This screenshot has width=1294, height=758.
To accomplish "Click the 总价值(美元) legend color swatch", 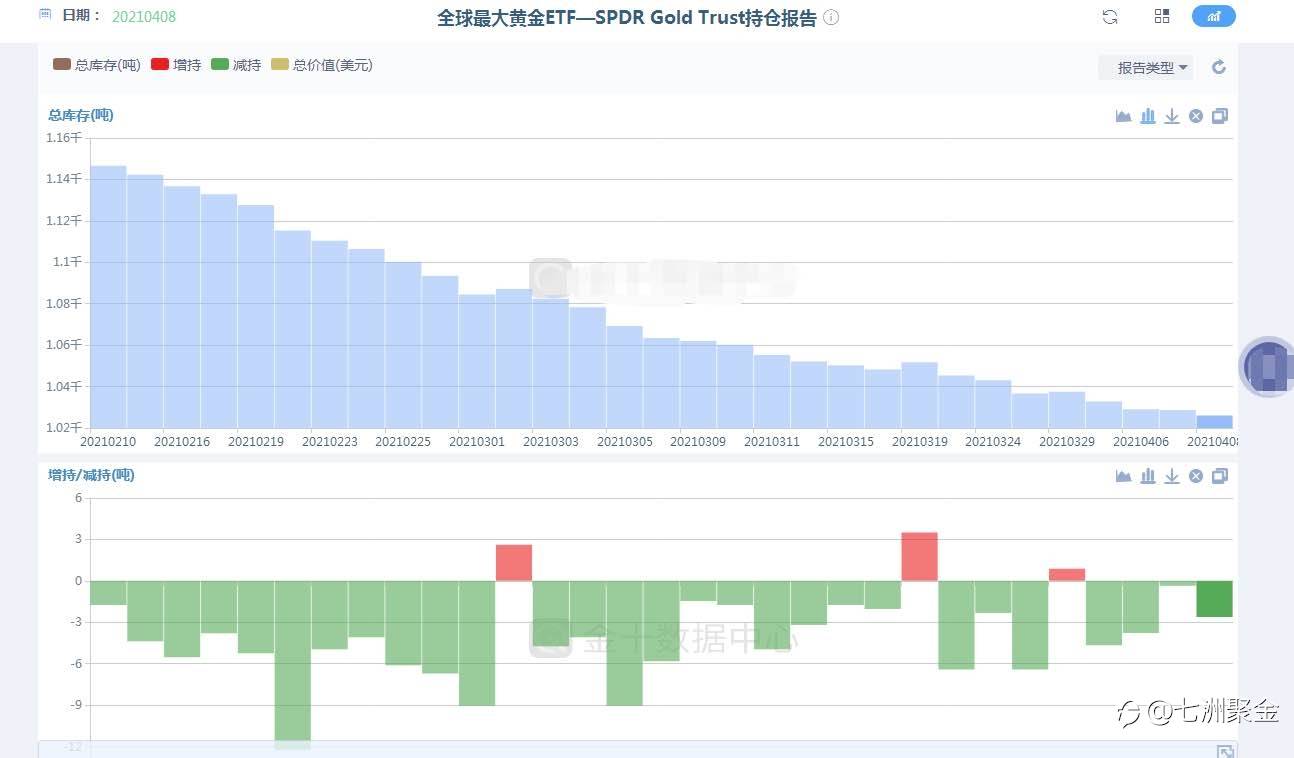I will click(x=280, y=65).
